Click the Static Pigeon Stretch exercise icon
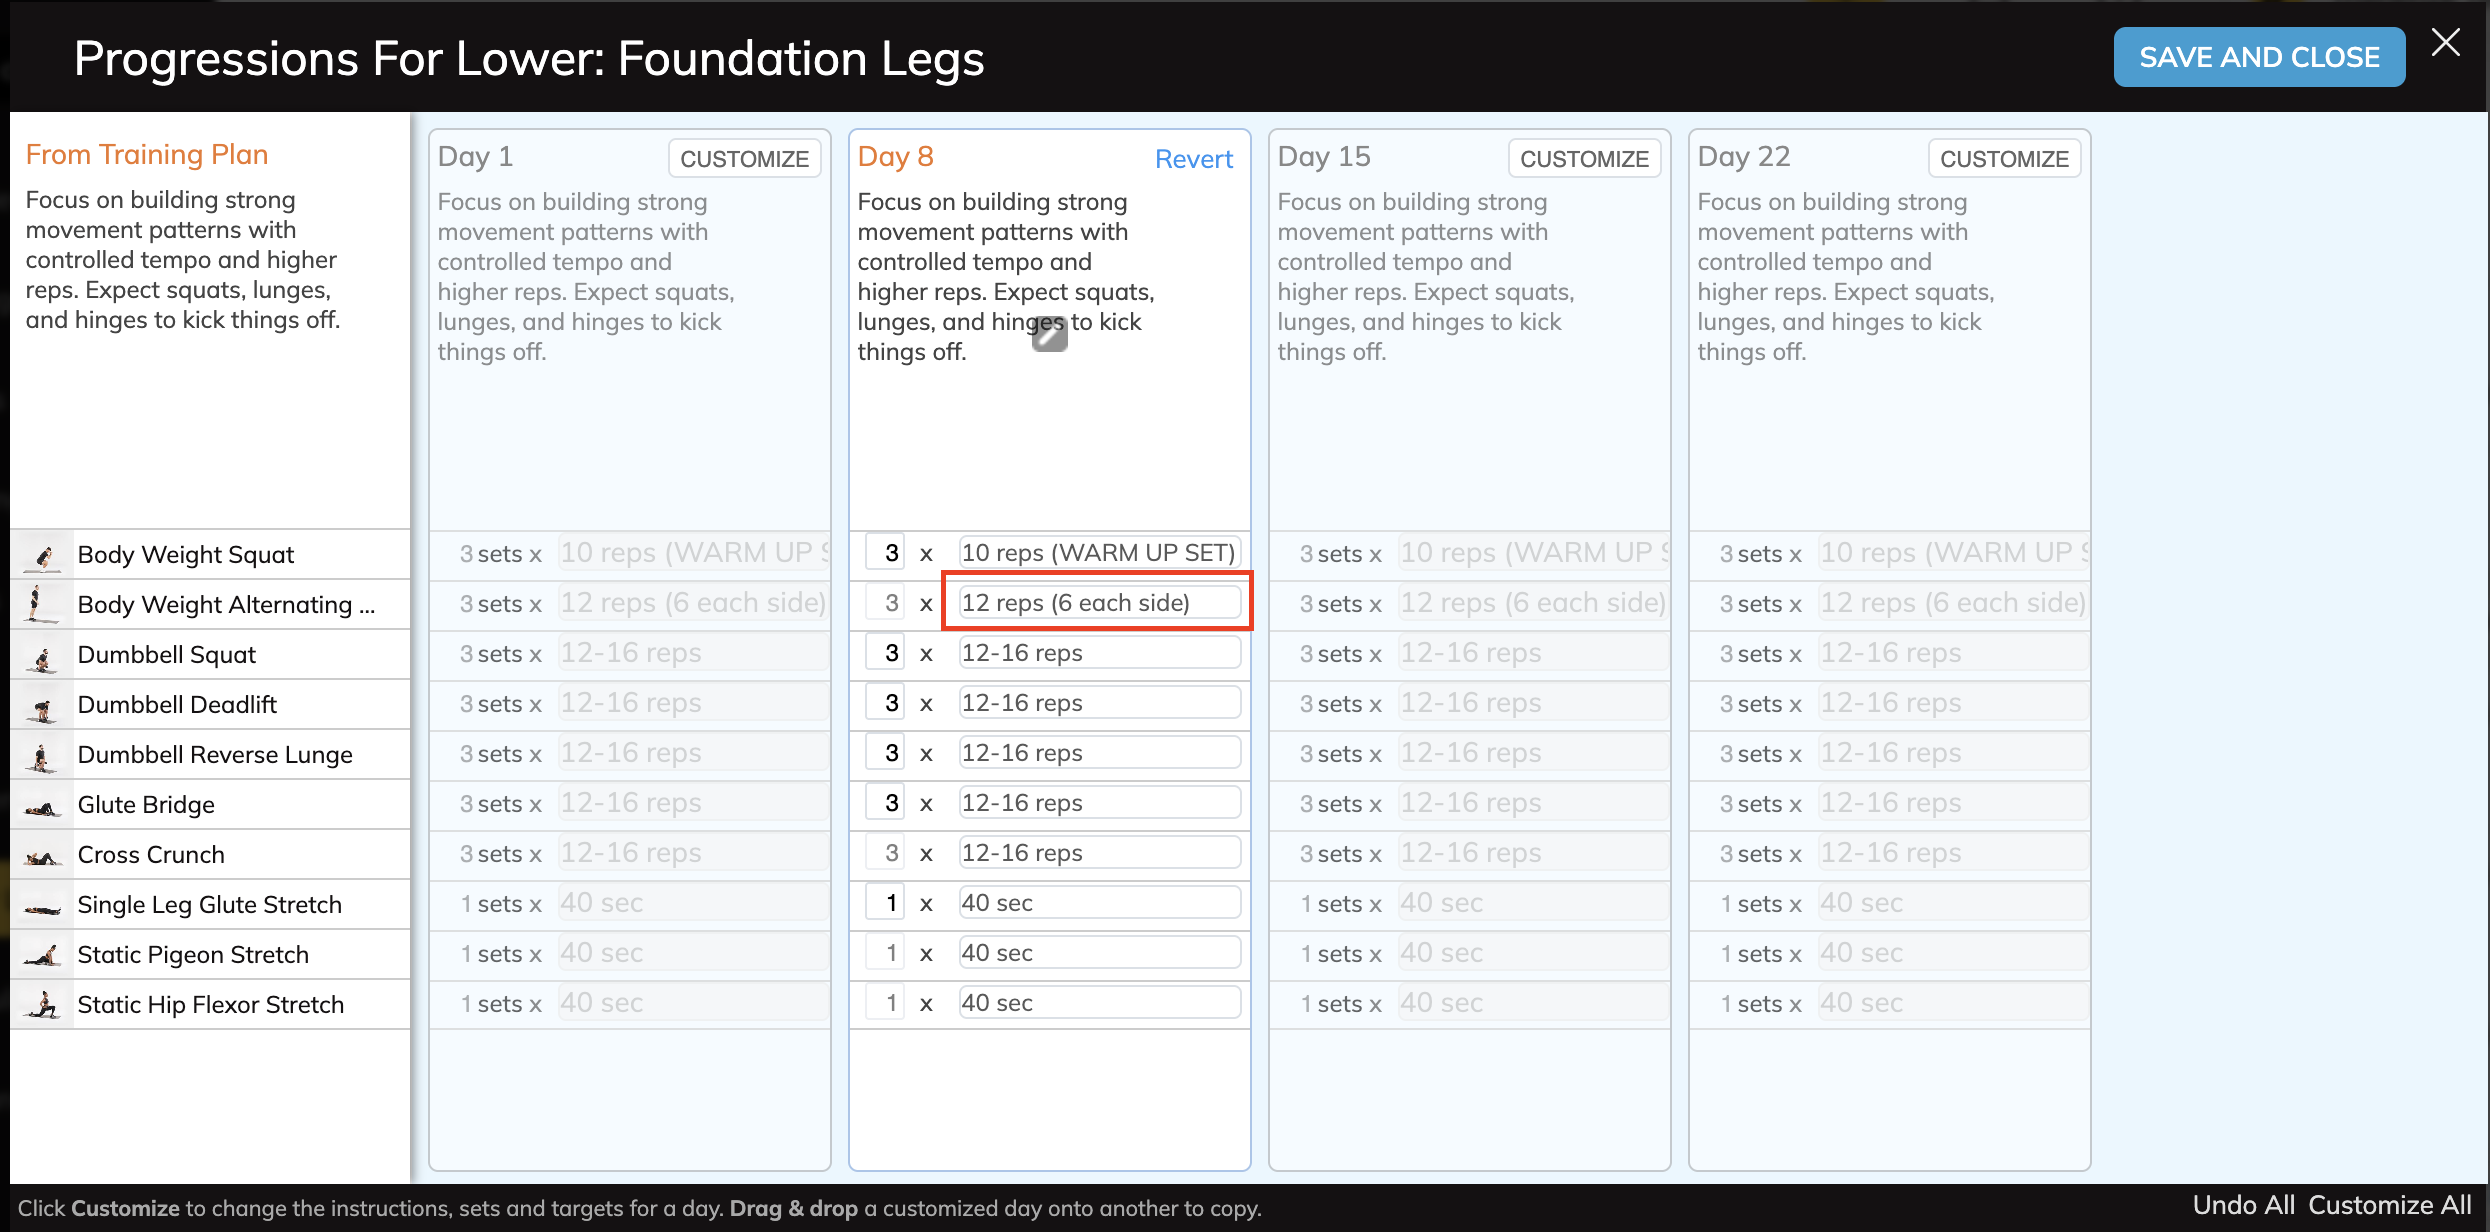Screen dimensions: 2490x1232 pyautogui.click(x=41, y=954)
